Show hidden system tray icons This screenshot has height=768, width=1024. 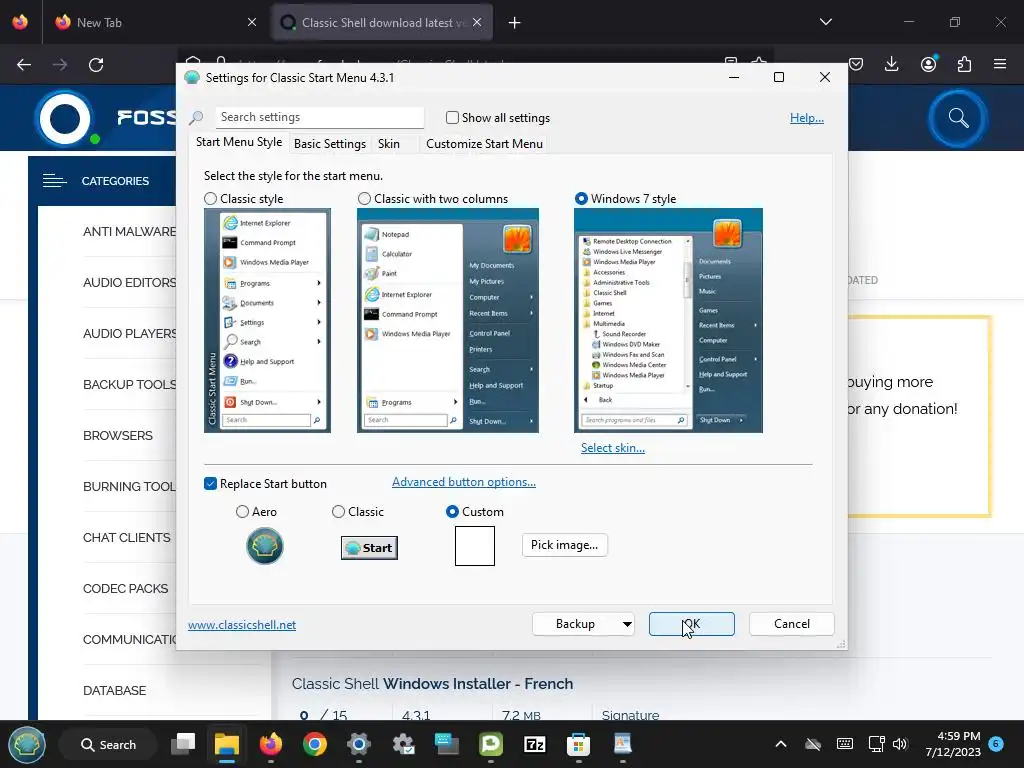coord(780,744)
